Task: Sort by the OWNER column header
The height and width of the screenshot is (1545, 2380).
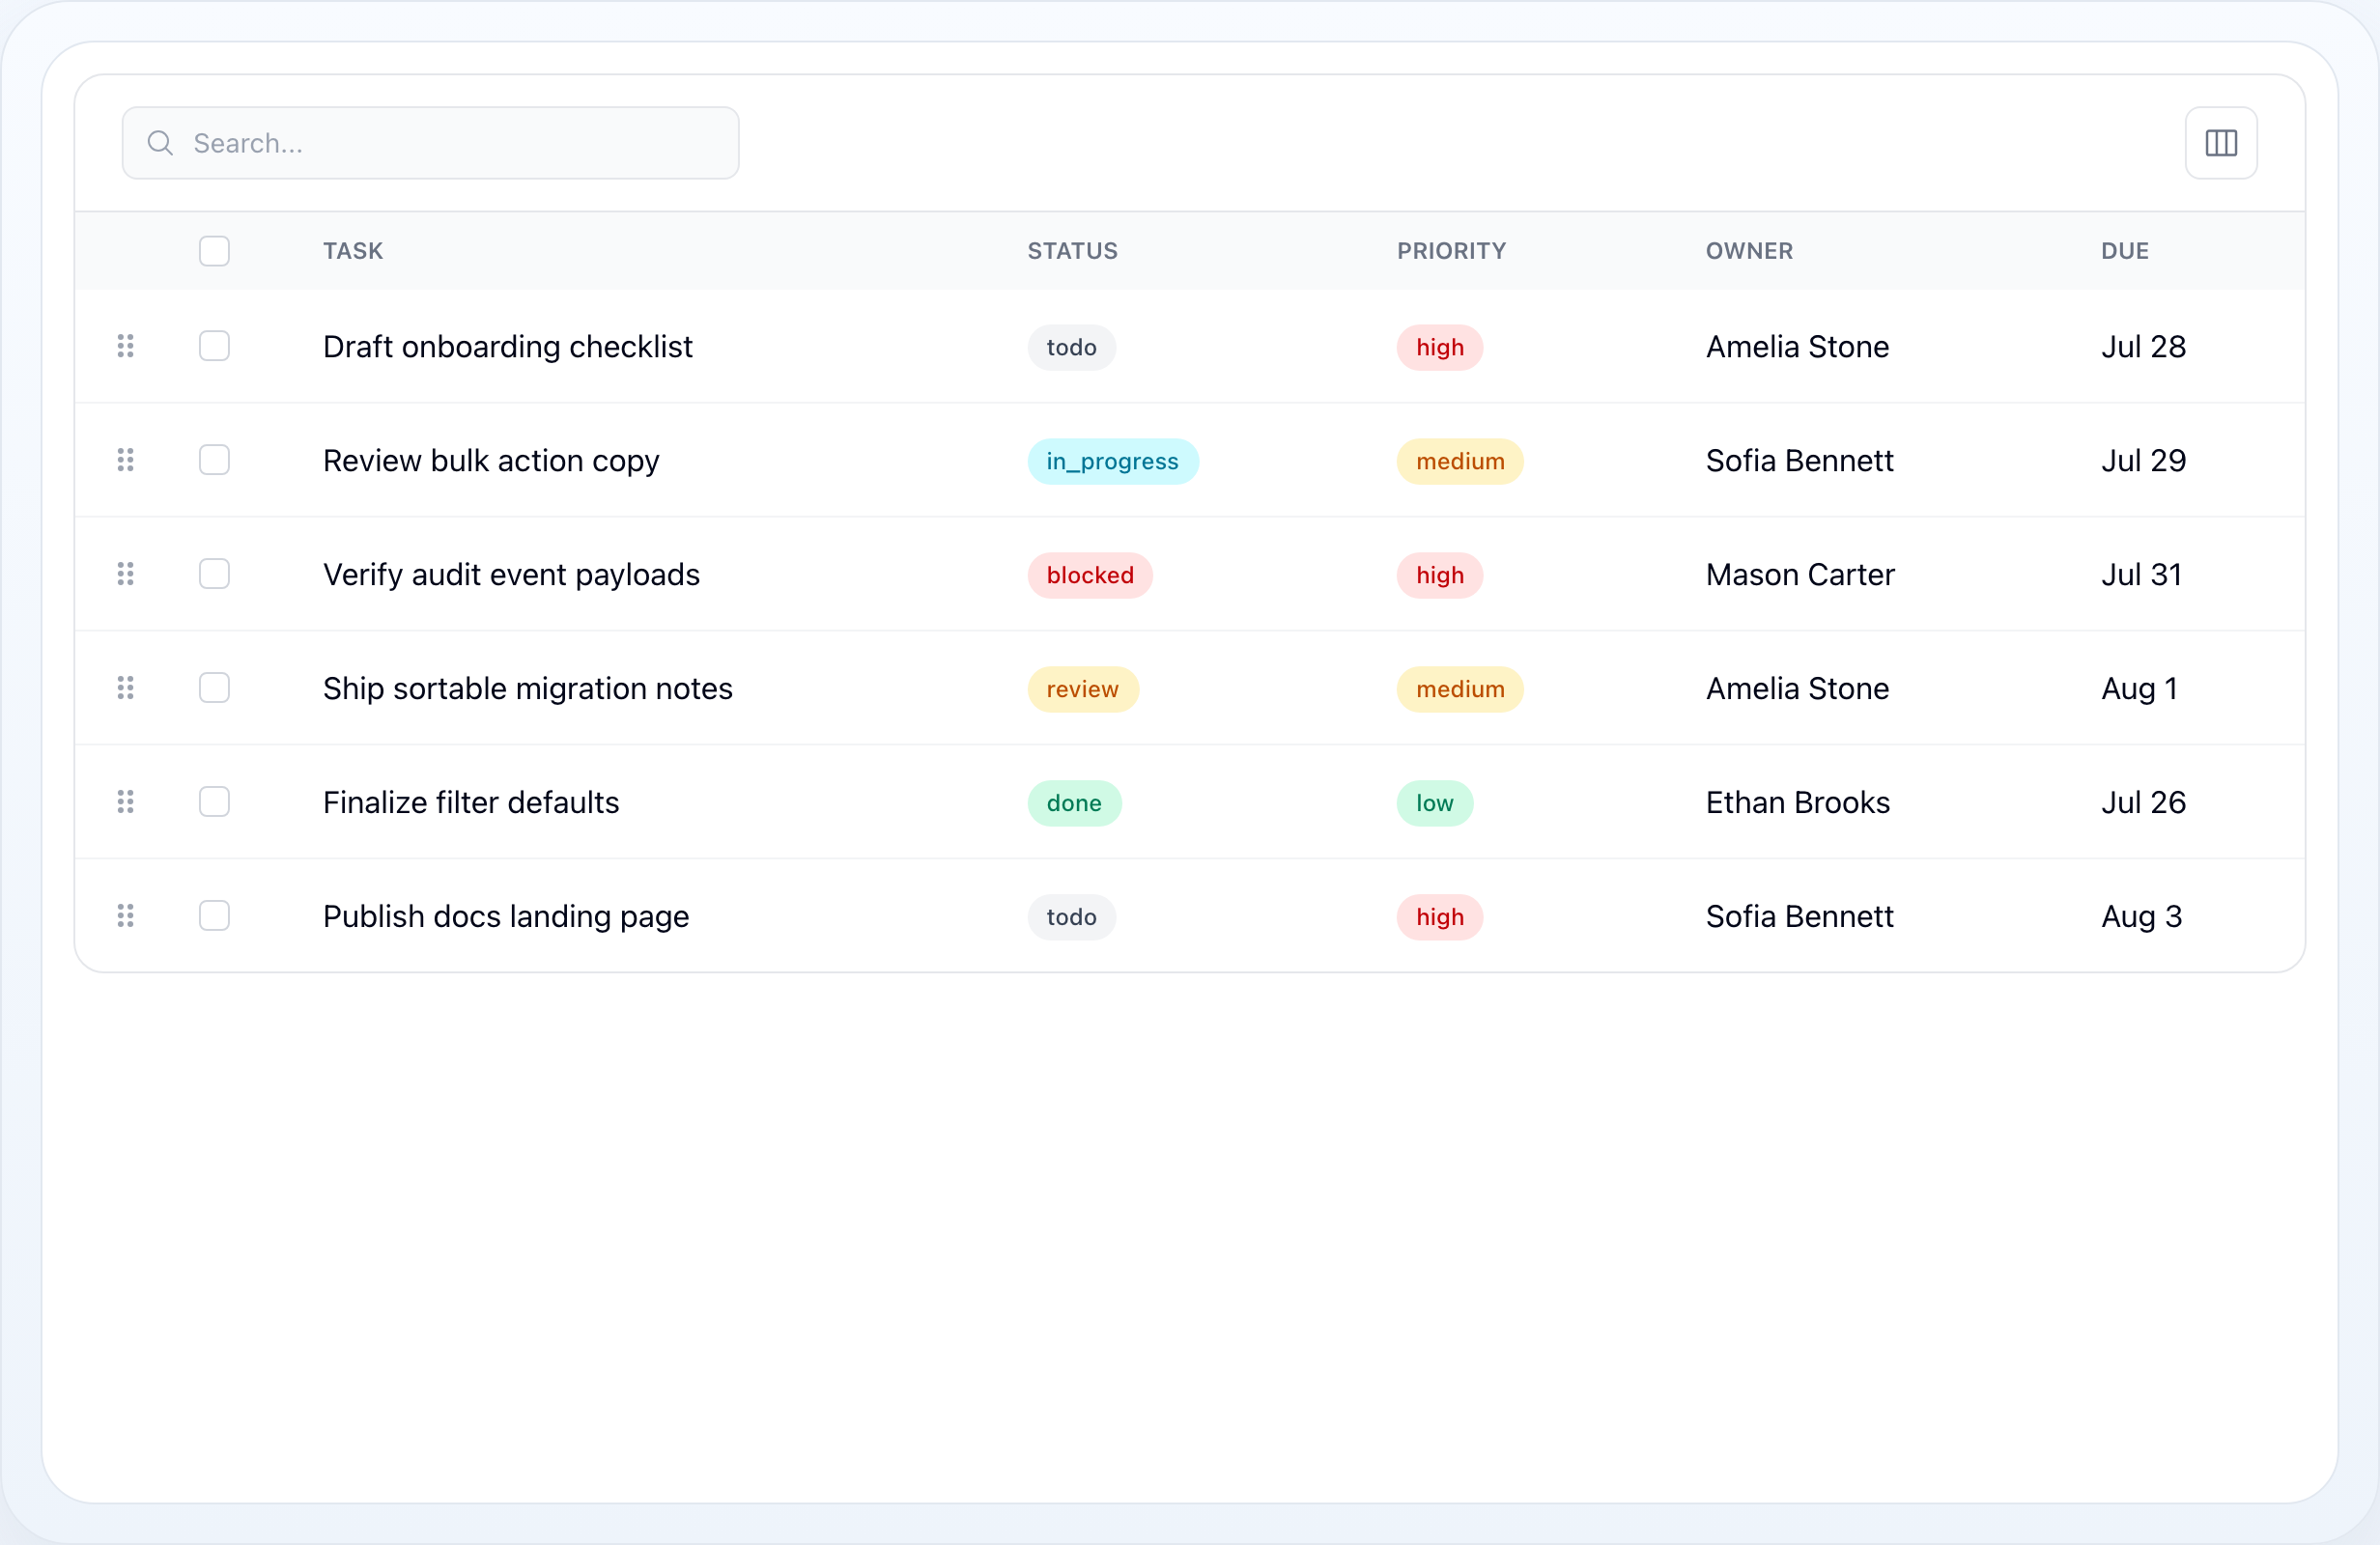Action: pos(1749,251)
